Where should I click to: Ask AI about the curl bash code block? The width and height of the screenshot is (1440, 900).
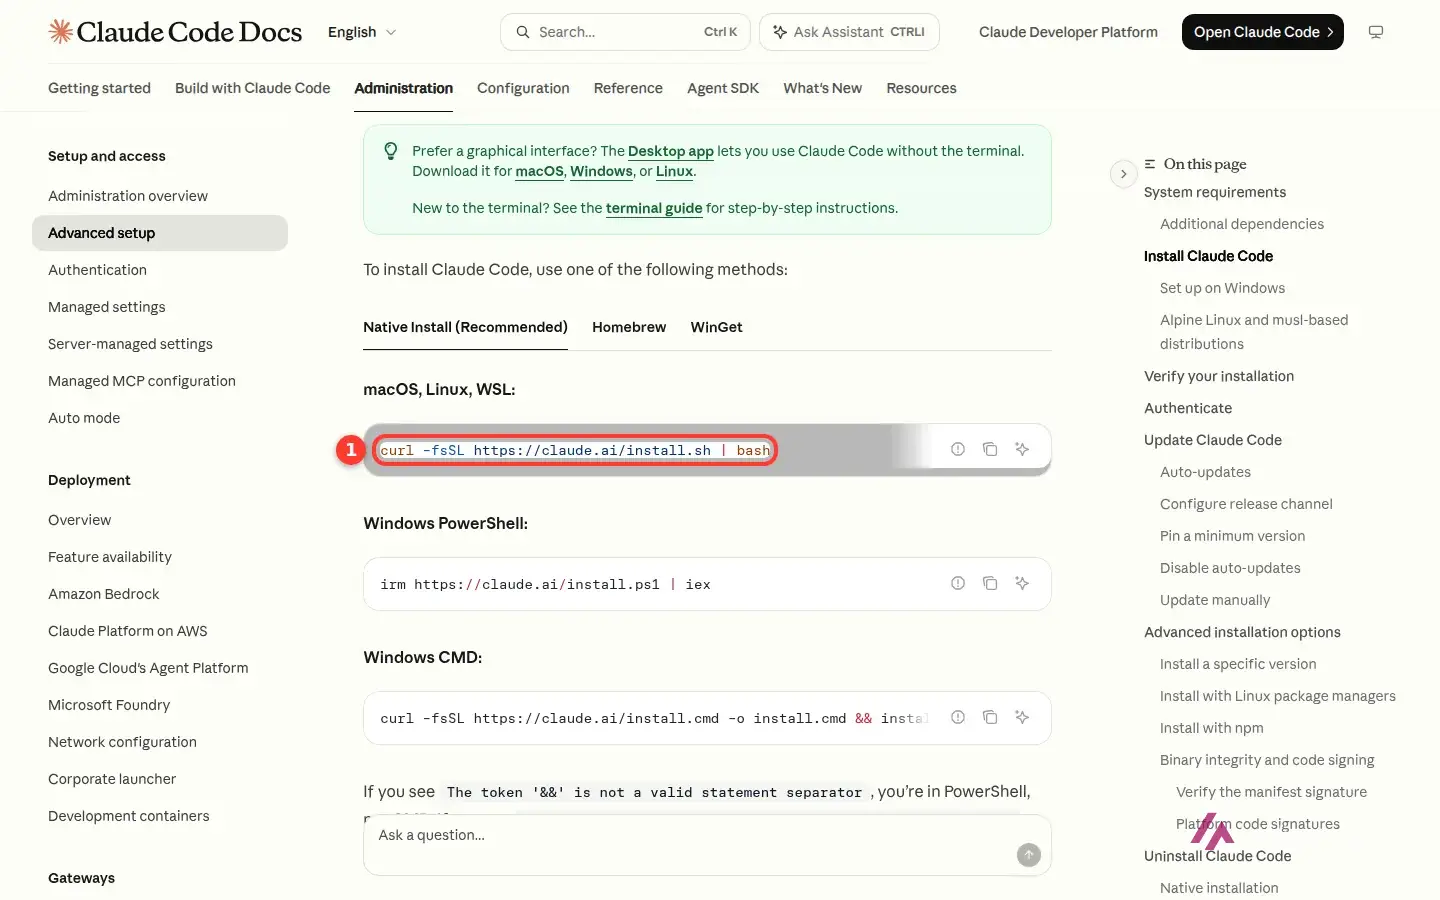pos(1022,449)
